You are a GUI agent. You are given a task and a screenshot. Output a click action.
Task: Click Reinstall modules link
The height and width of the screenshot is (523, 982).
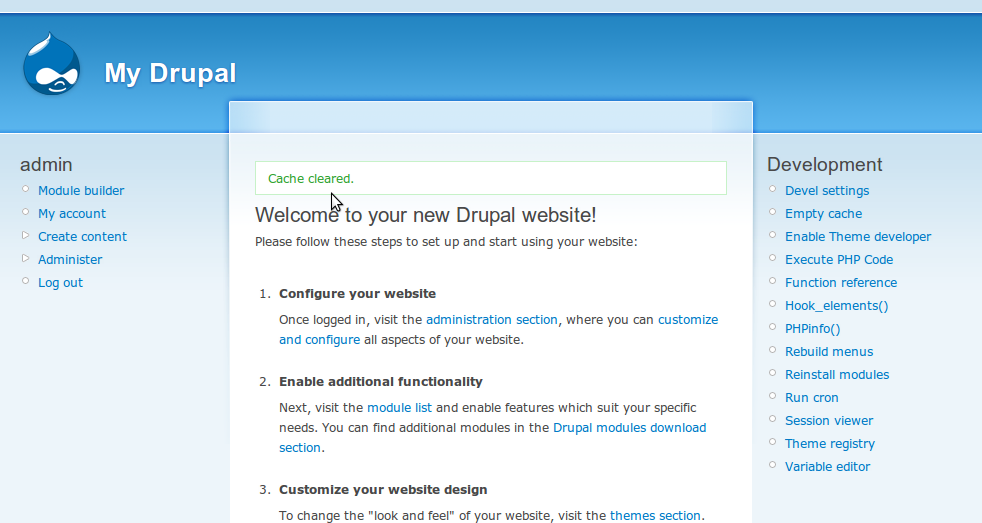(837, 375)
